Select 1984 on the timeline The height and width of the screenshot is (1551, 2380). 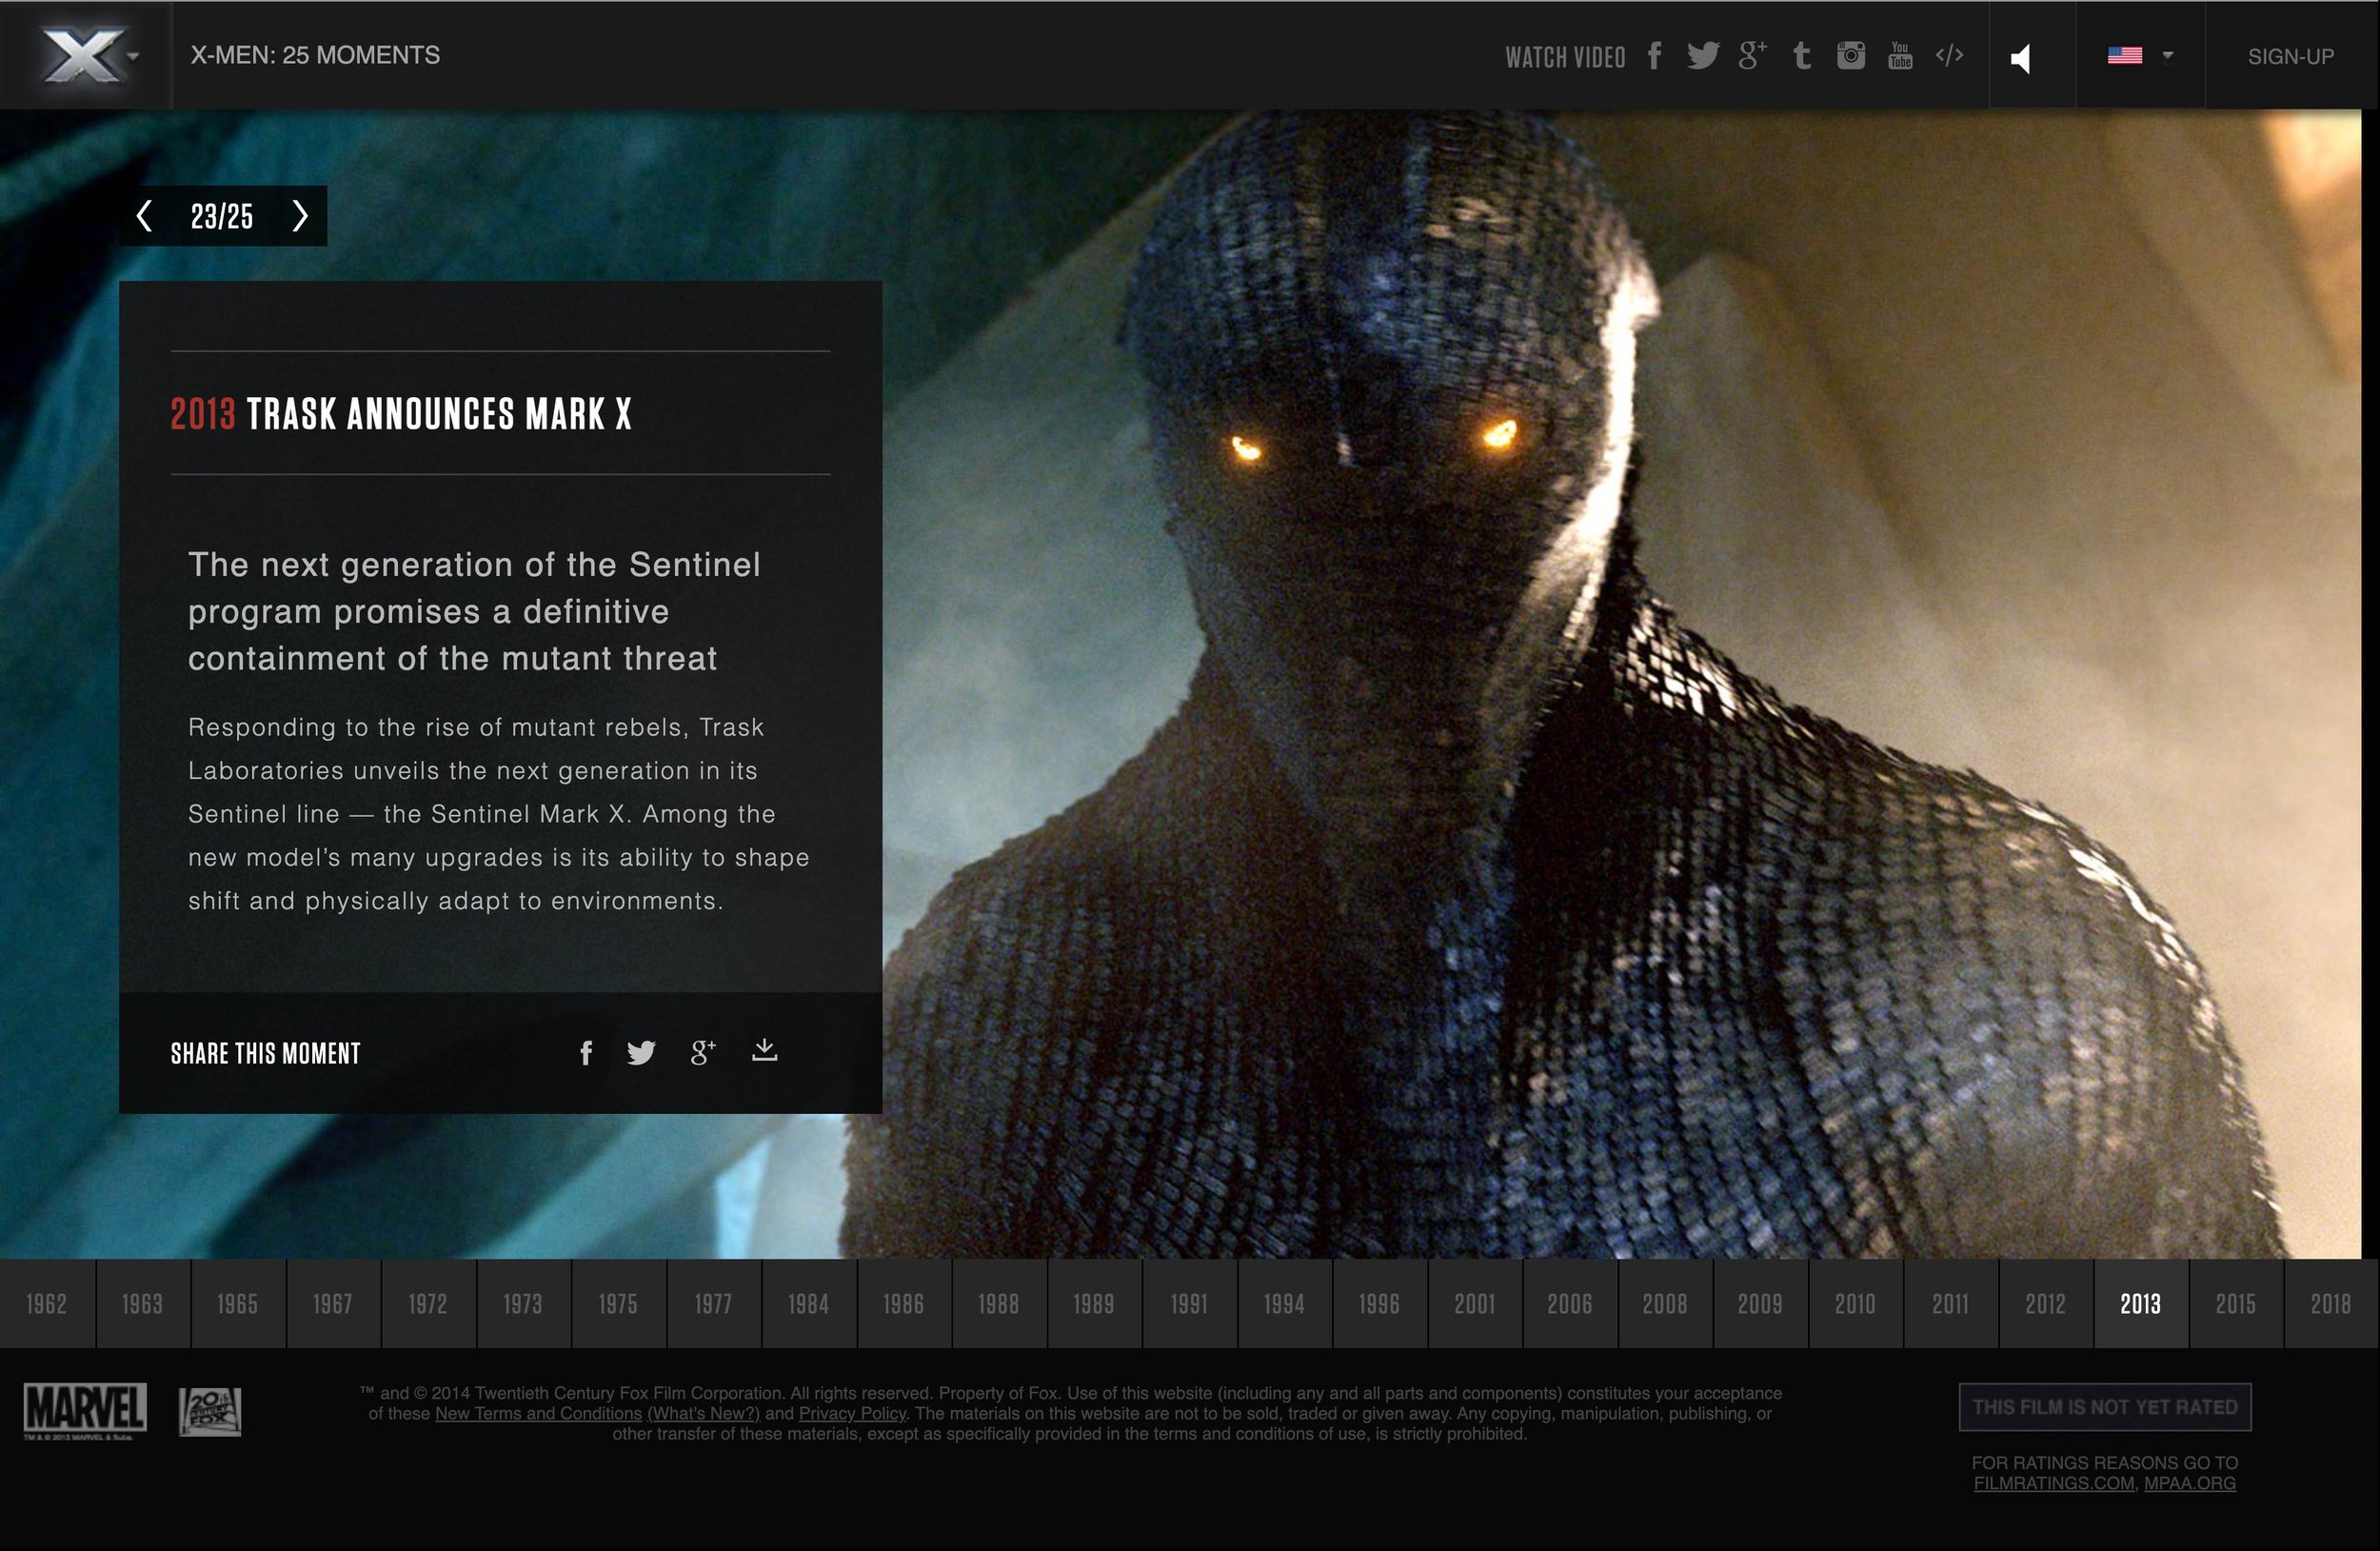[808, 1304]
